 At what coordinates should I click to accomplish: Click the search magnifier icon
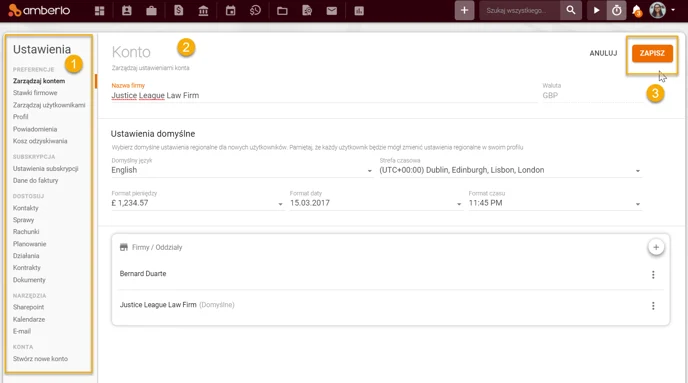(570, 10)
